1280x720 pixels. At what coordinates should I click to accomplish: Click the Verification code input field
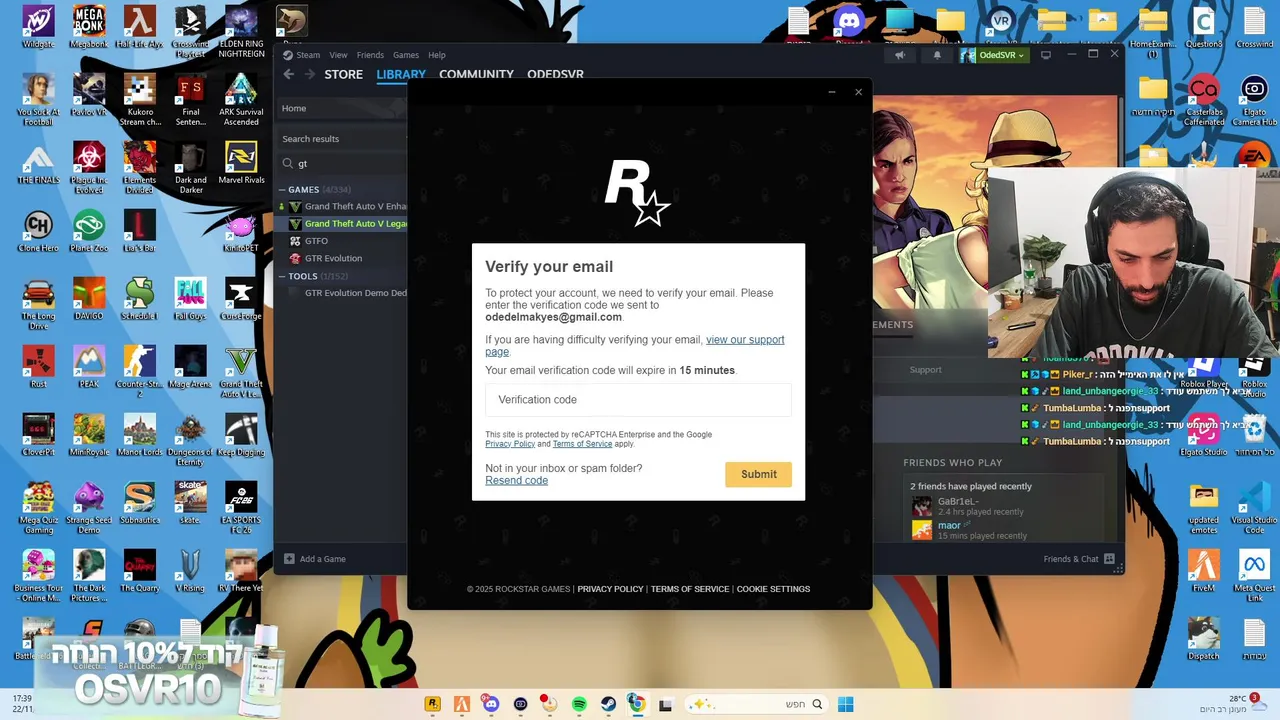(638, 400)
